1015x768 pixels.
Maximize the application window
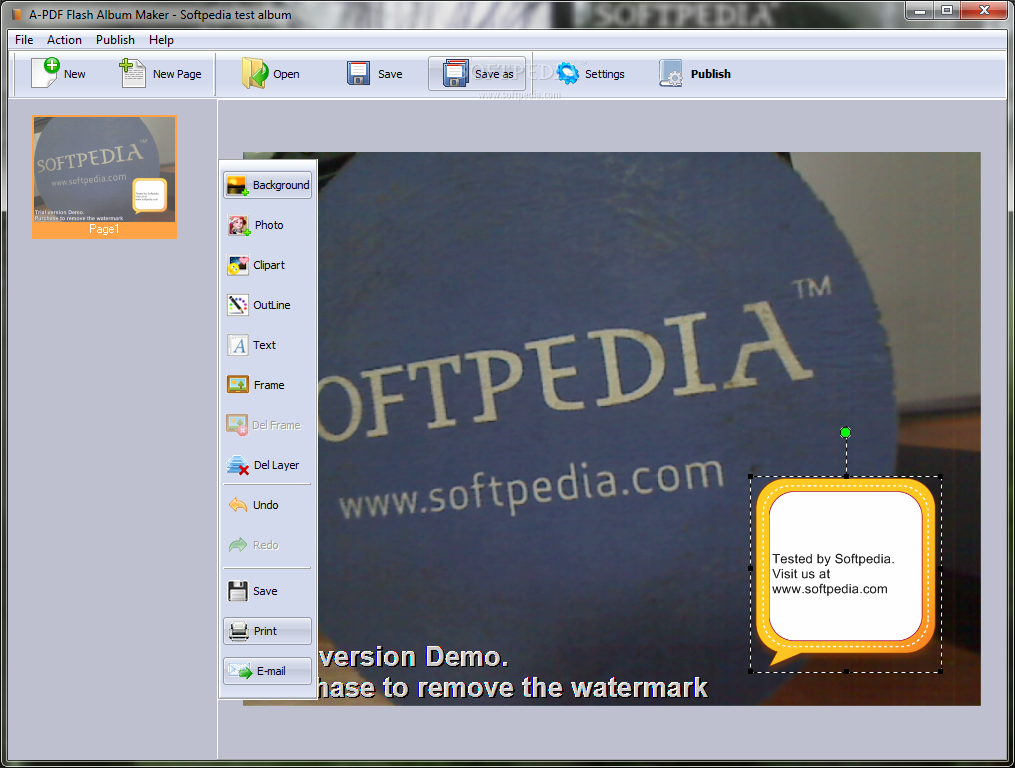(x=946, y=11)
